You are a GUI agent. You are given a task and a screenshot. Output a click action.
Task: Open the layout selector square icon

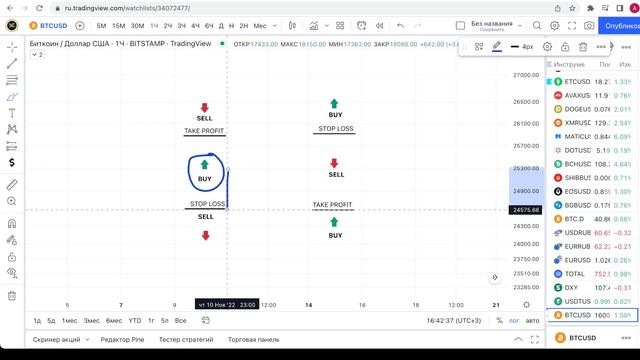(x=460, y=26)
